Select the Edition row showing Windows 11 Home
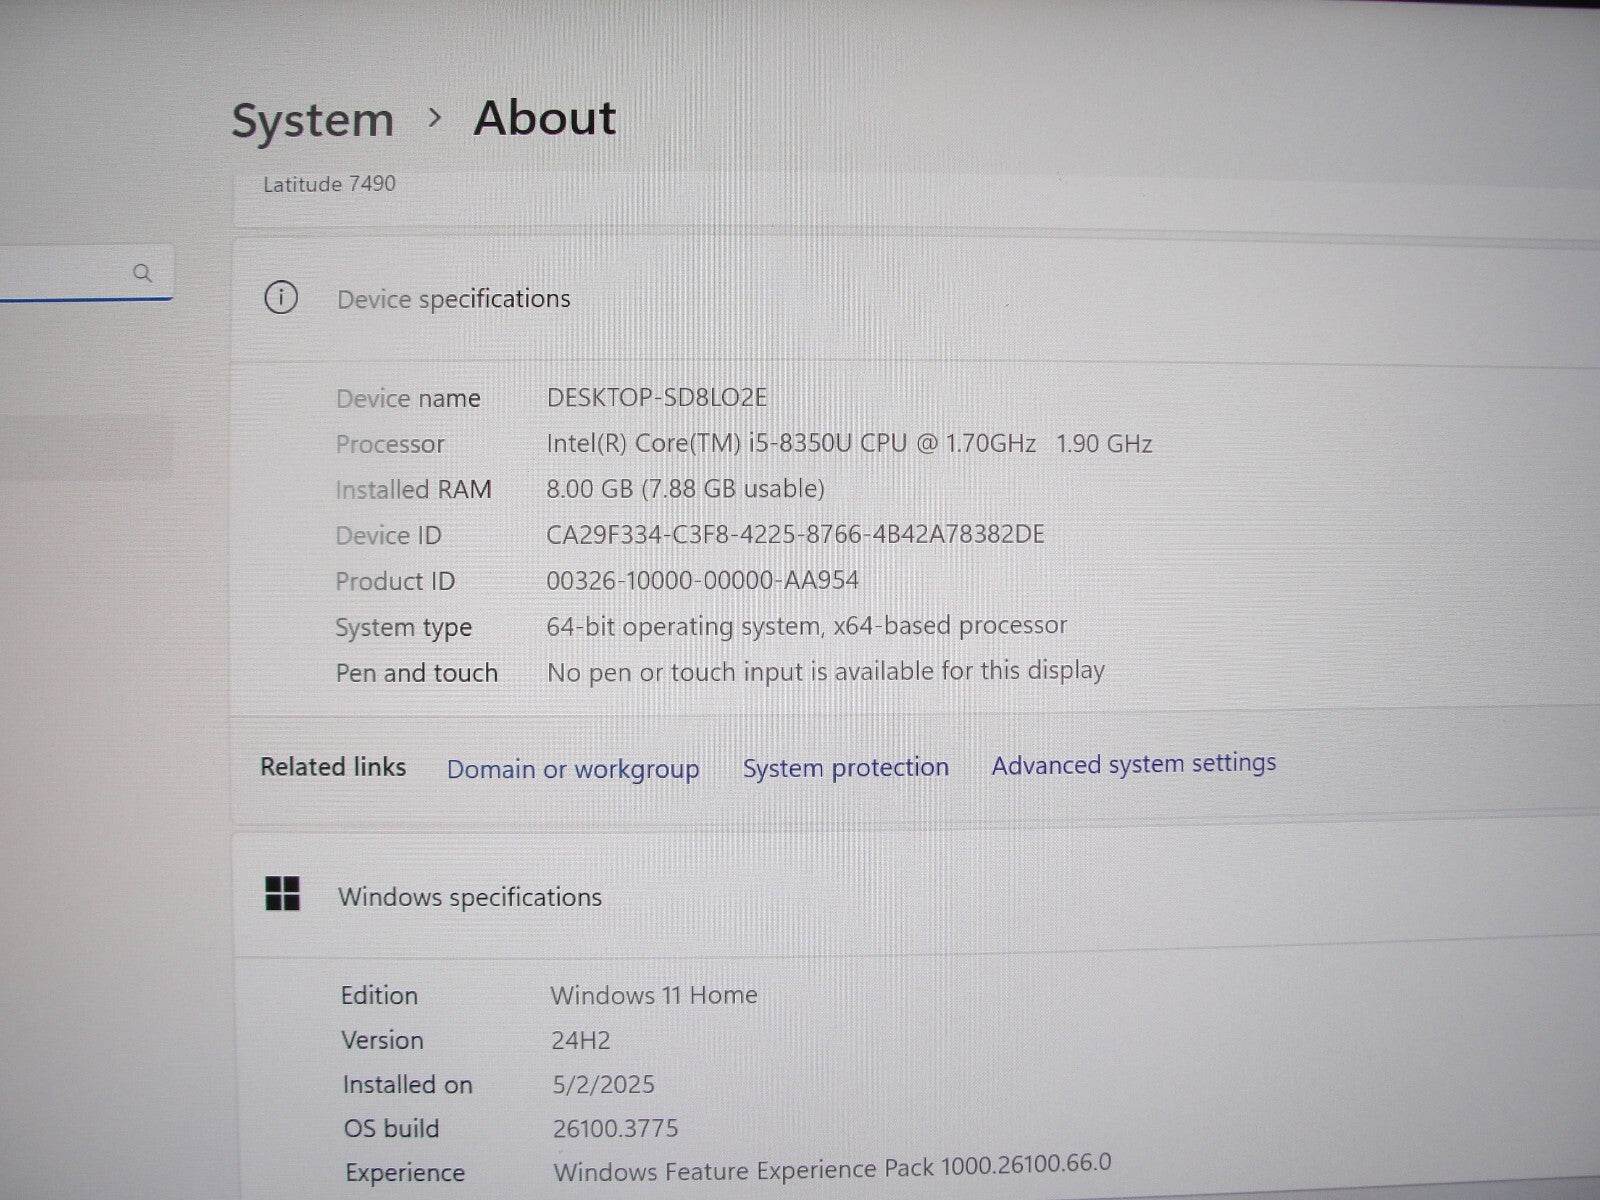 [x=654, y=995]
